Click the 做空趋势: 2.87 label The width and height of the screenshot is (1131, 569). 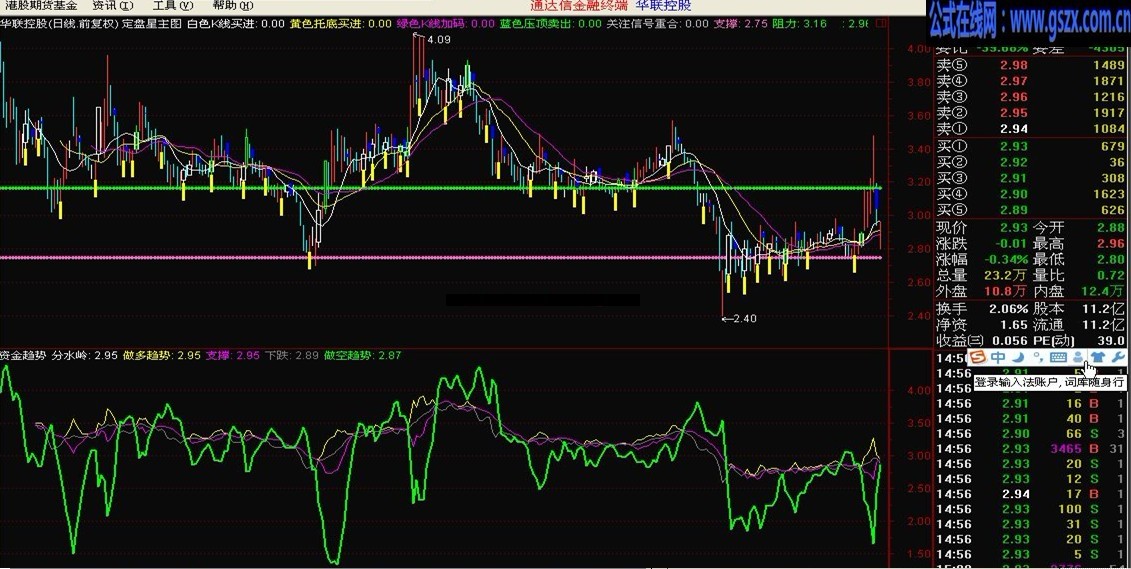(363, 355)
